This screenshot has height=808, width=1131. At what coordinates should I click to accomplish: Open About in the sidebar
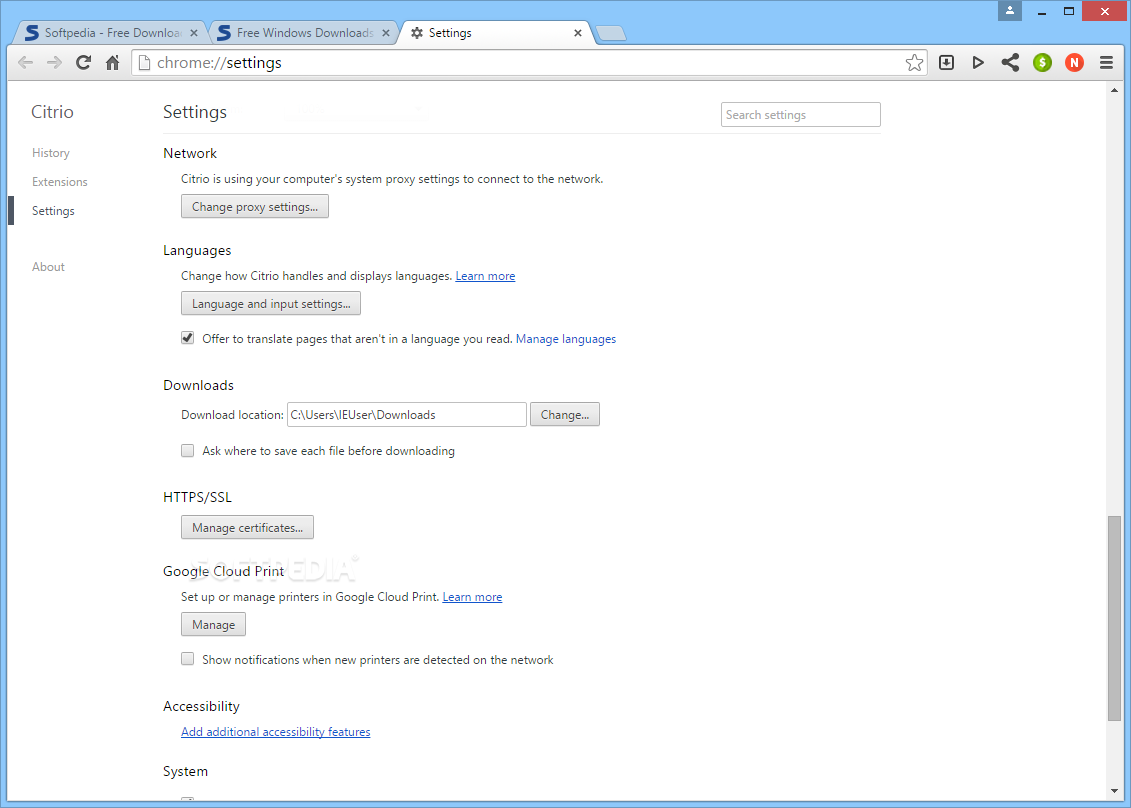(x=48, y=267)
